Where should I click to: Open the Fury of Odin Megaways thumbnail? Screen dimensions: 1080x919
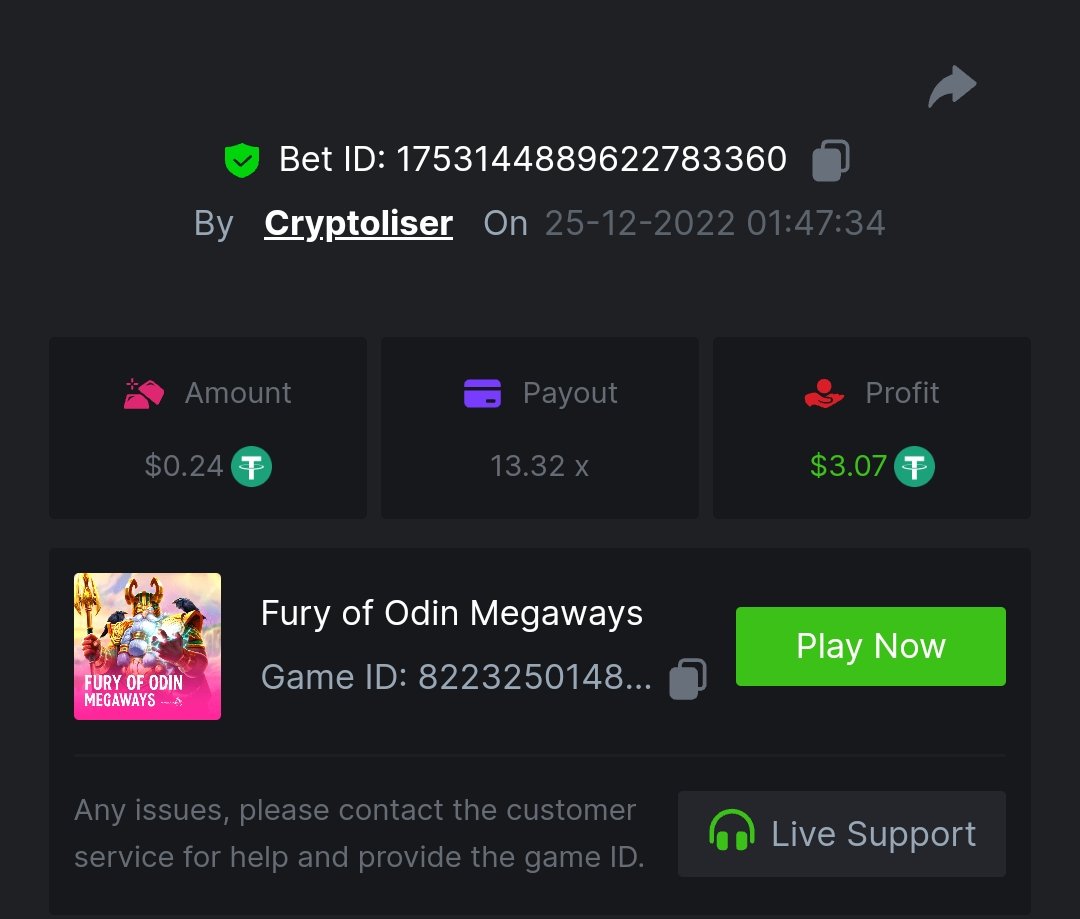(x=147, y=646)
